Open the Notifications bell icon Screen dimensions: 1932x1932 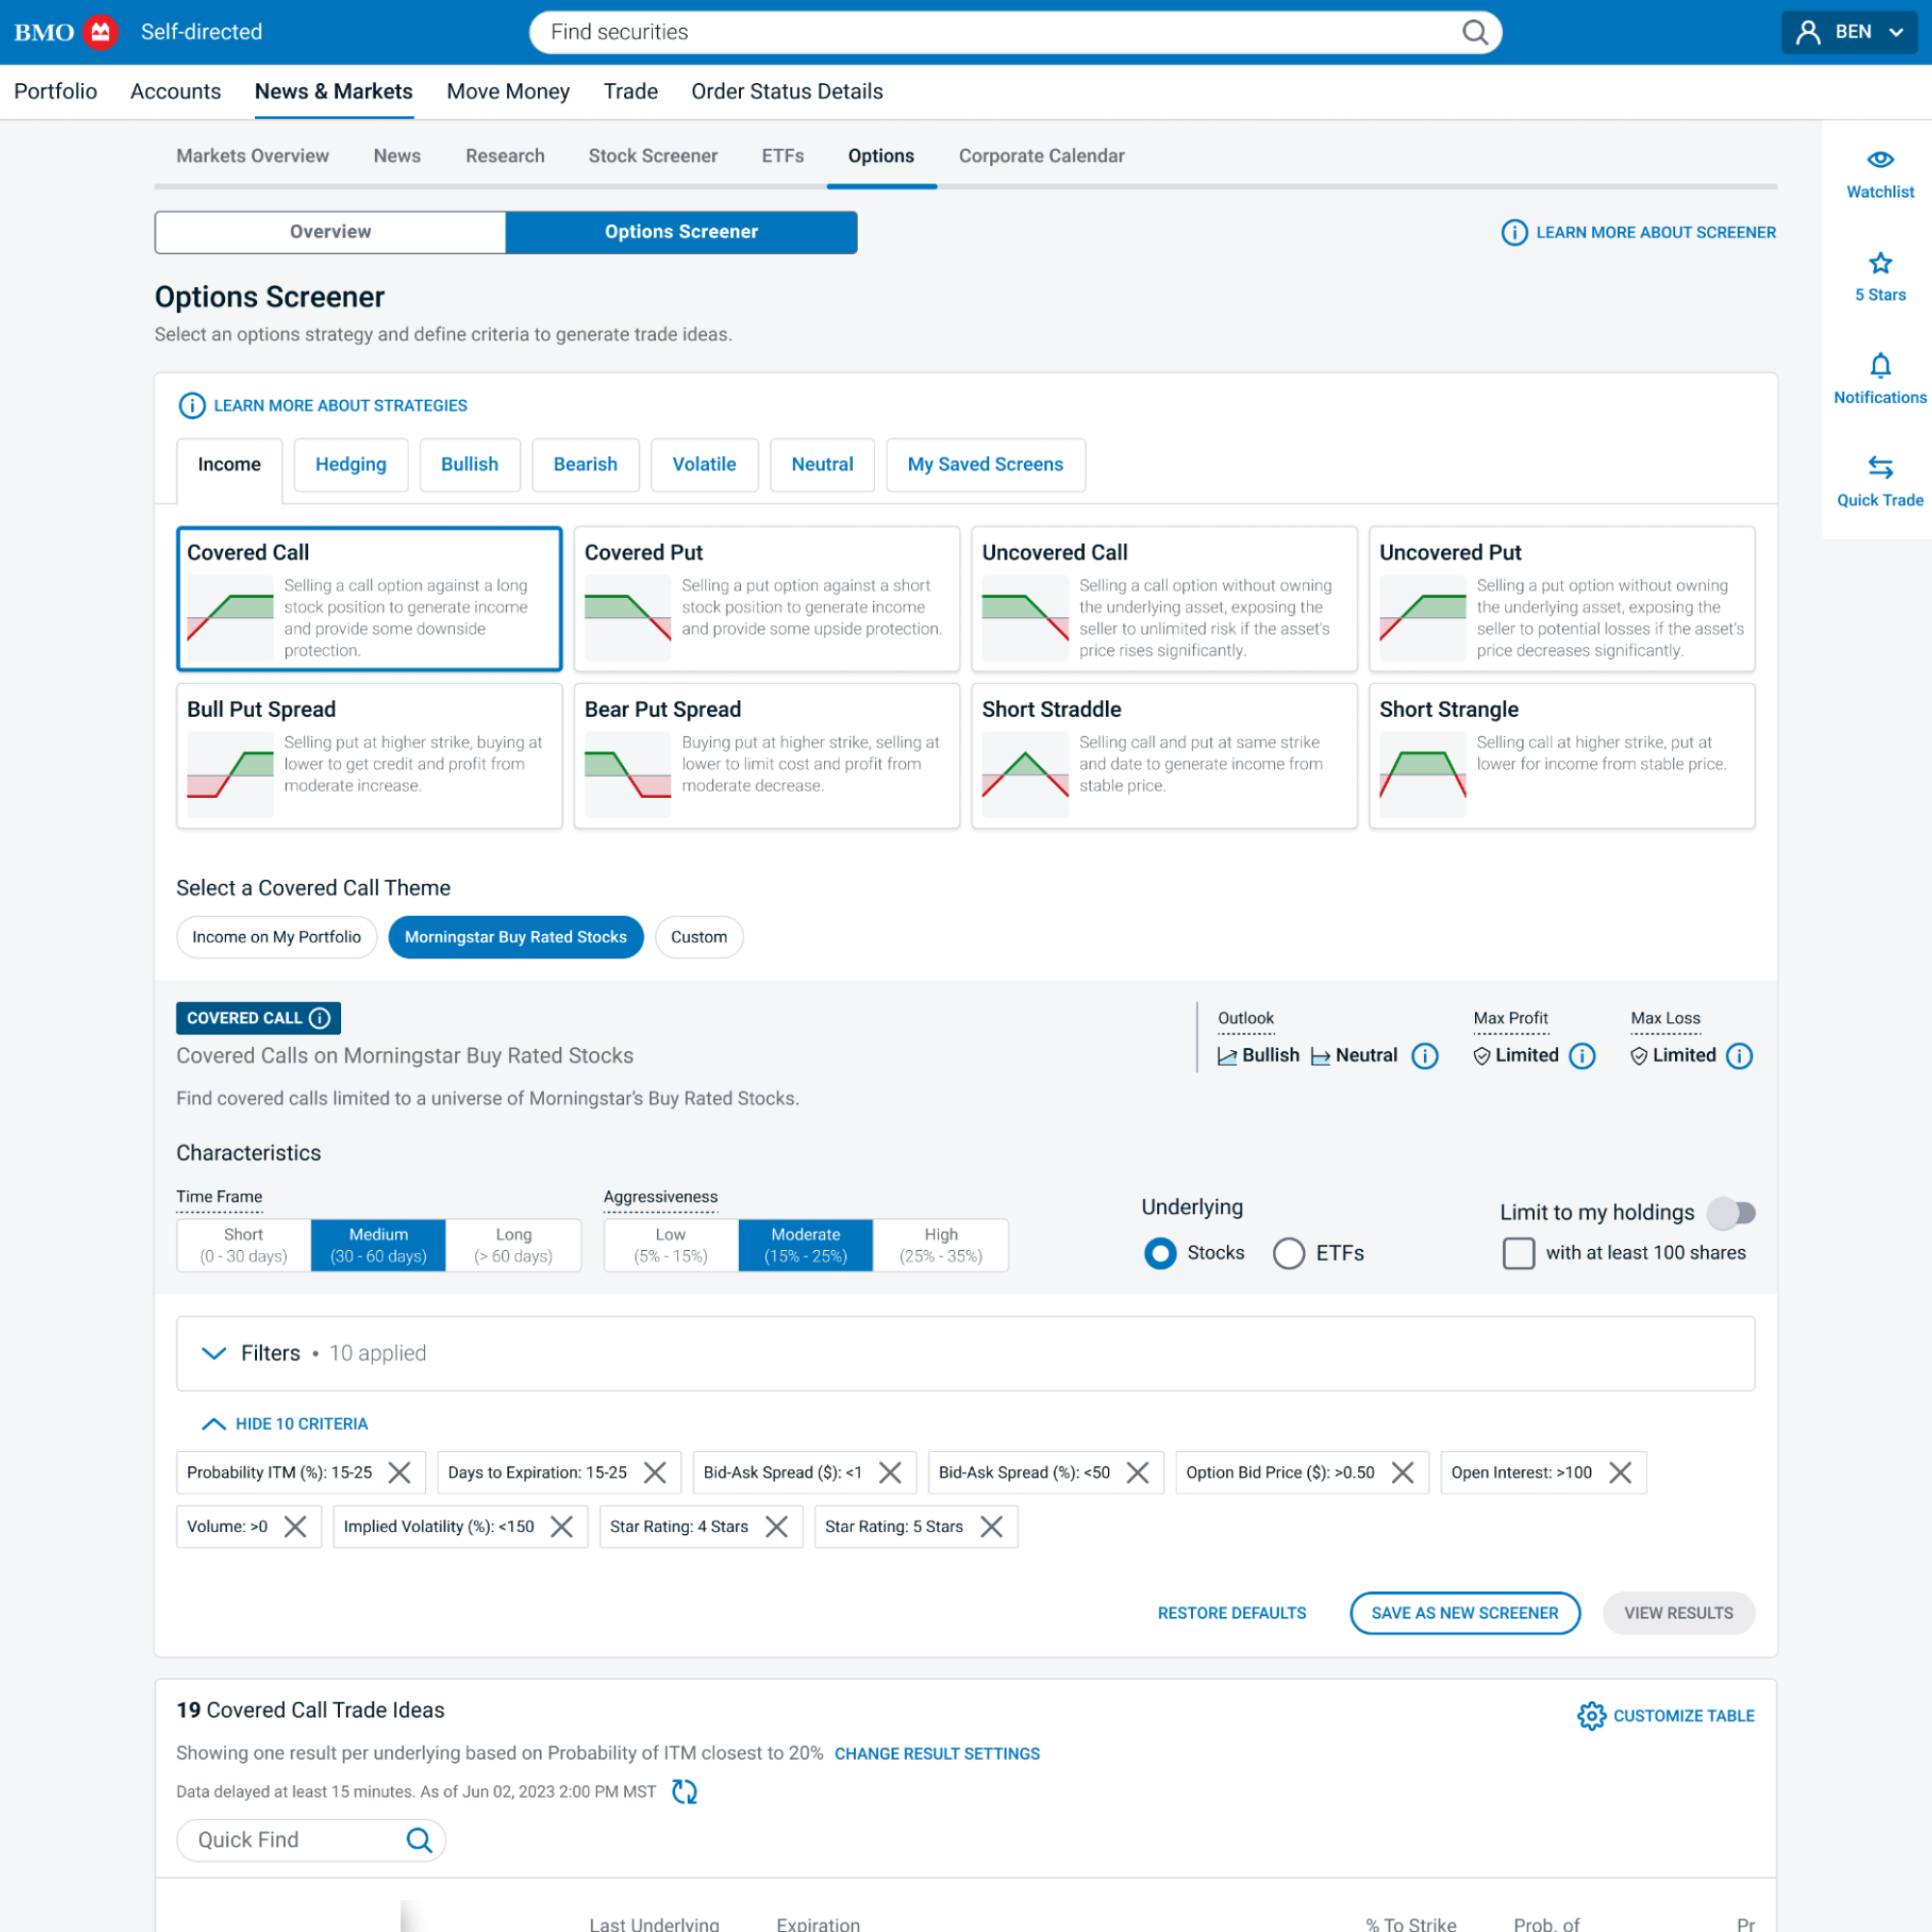[1880, 366]
